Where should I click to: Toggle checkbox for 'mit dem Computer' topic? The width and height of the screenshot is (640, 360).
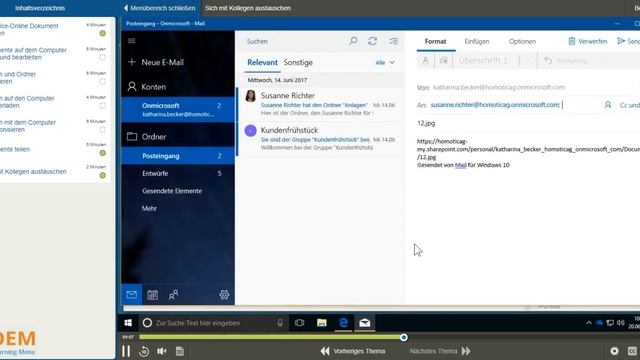[x=102, y=129]
